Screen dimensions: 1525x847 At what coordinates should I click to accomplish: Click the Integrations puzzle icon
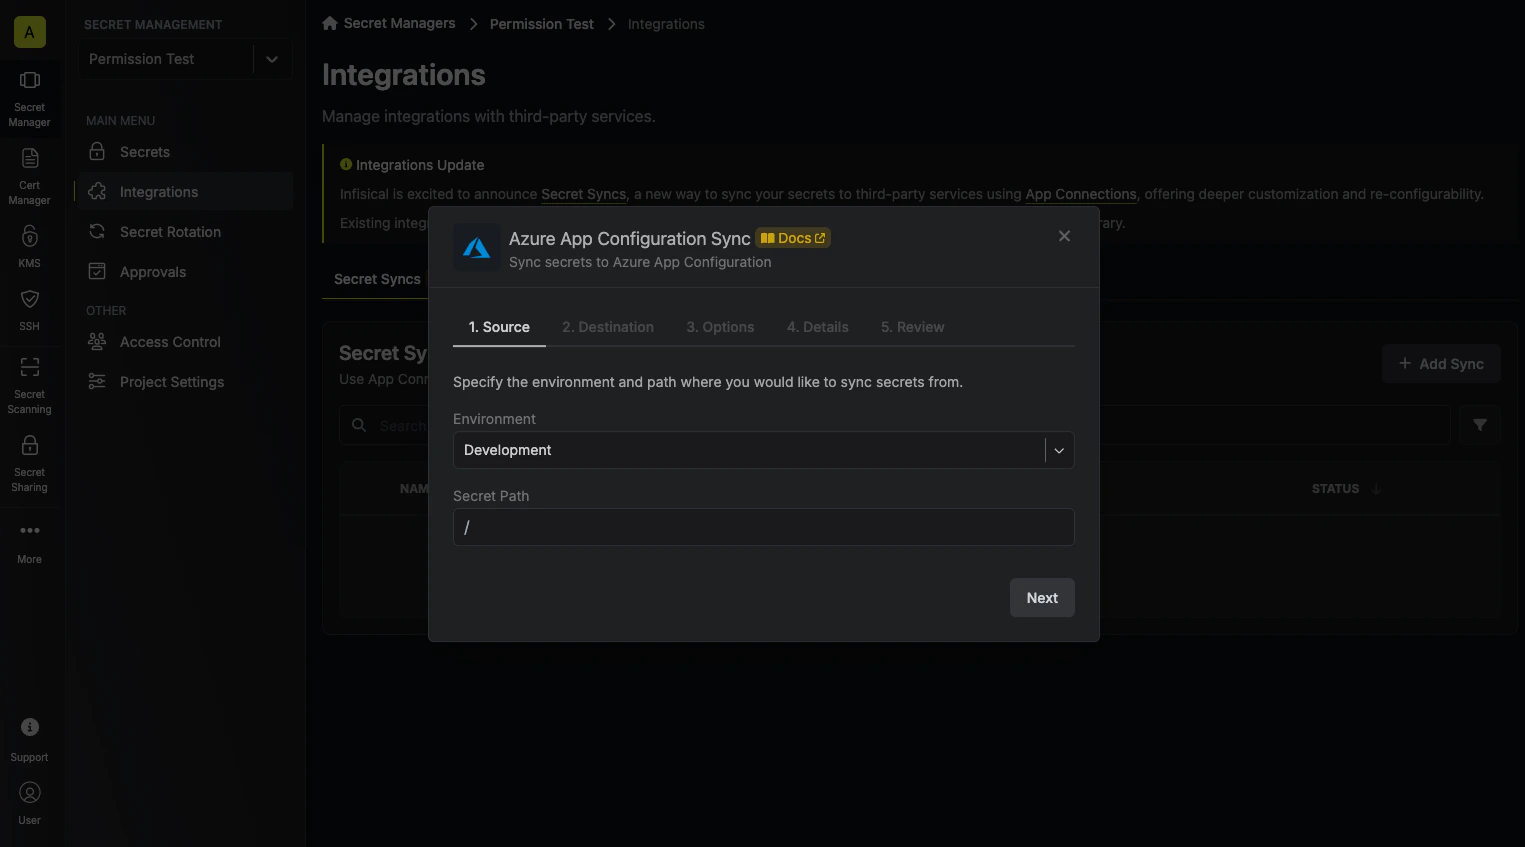tap(97, 192)
